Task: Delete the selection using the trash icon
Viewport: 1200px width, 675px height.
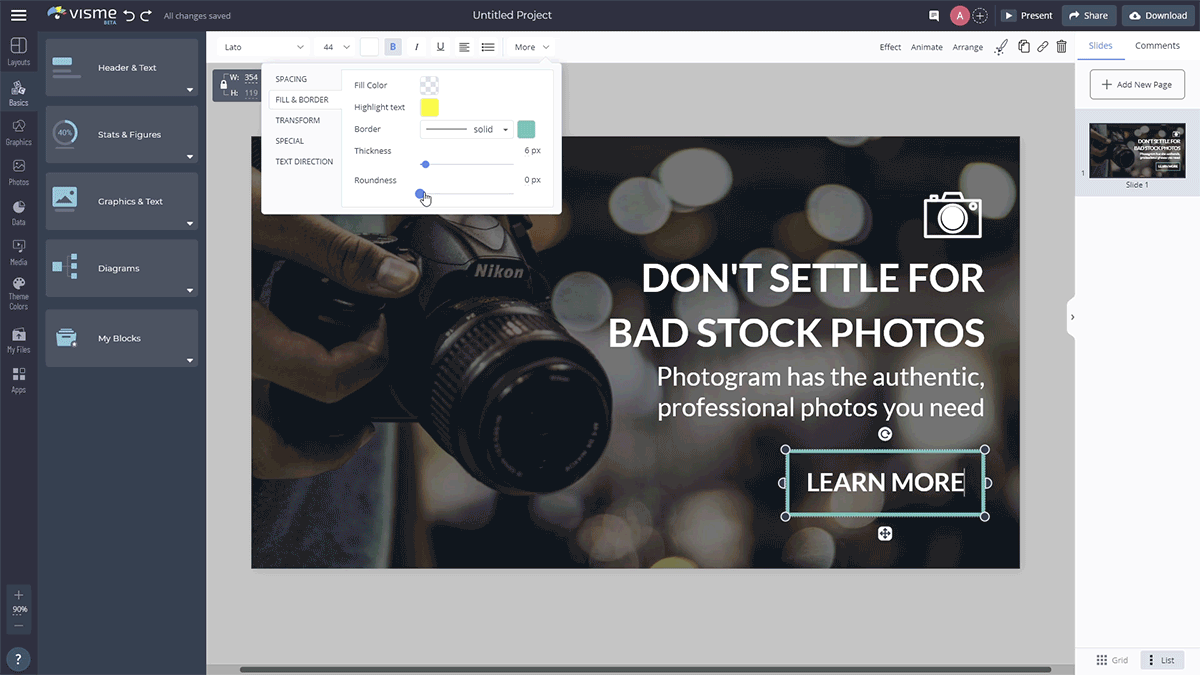Action: coord(1062,46)
